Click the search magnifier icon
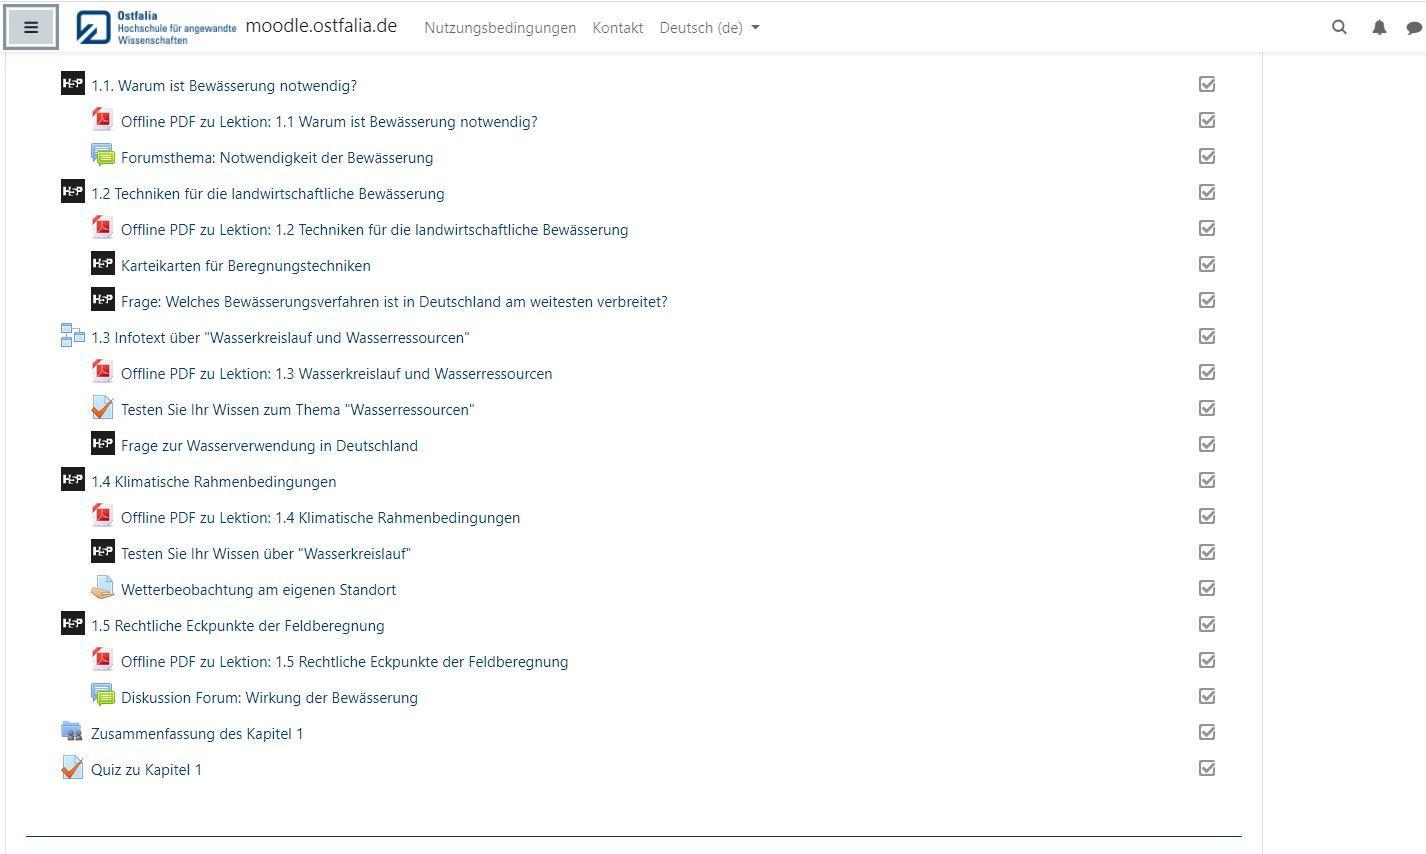1426x854 pixels. [x=1339, y=27]
